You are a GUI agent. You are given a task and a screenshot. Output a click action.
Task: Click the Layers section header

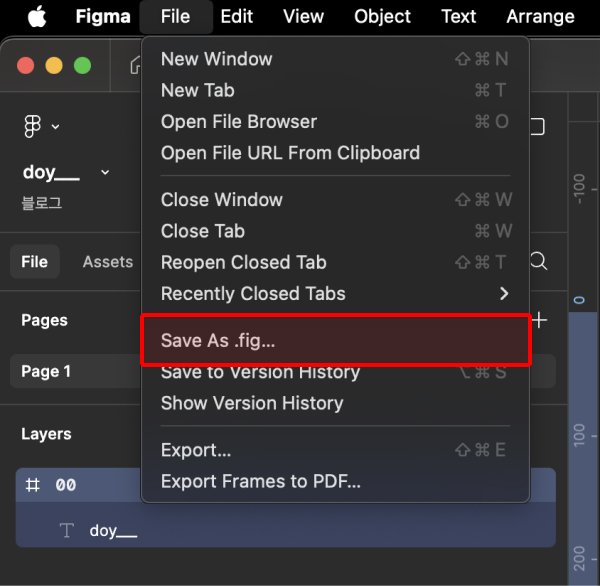[46, 434]
